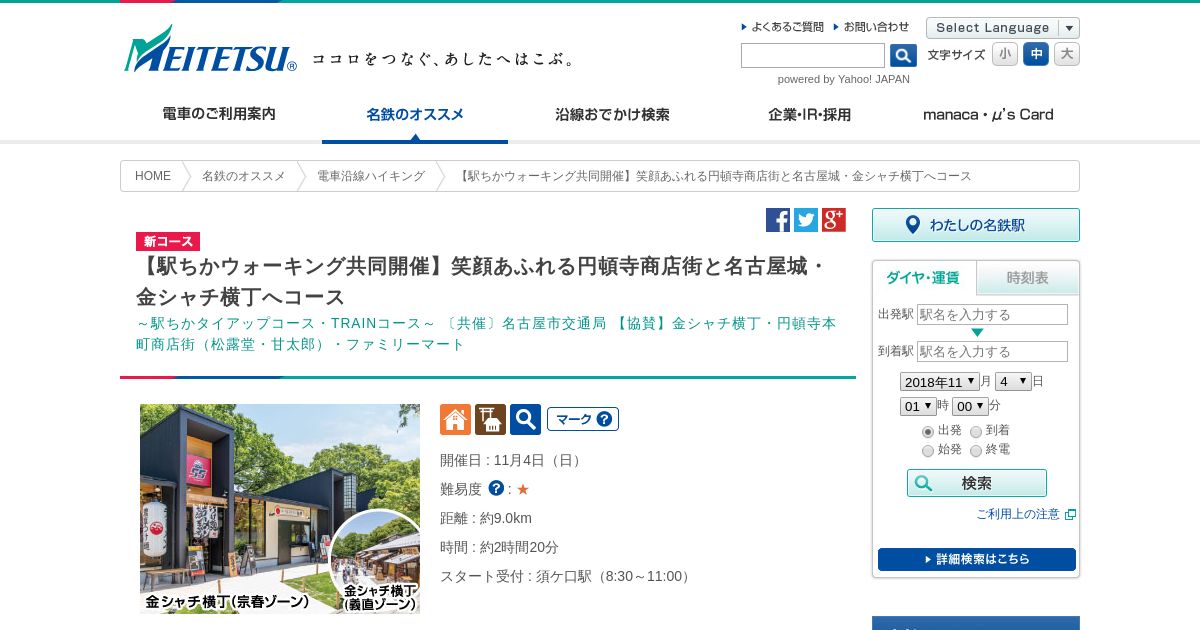Screen dimensions: 1200x630
Task: Open the 難易度 question mark help
Action: click(x=496, y=488)
